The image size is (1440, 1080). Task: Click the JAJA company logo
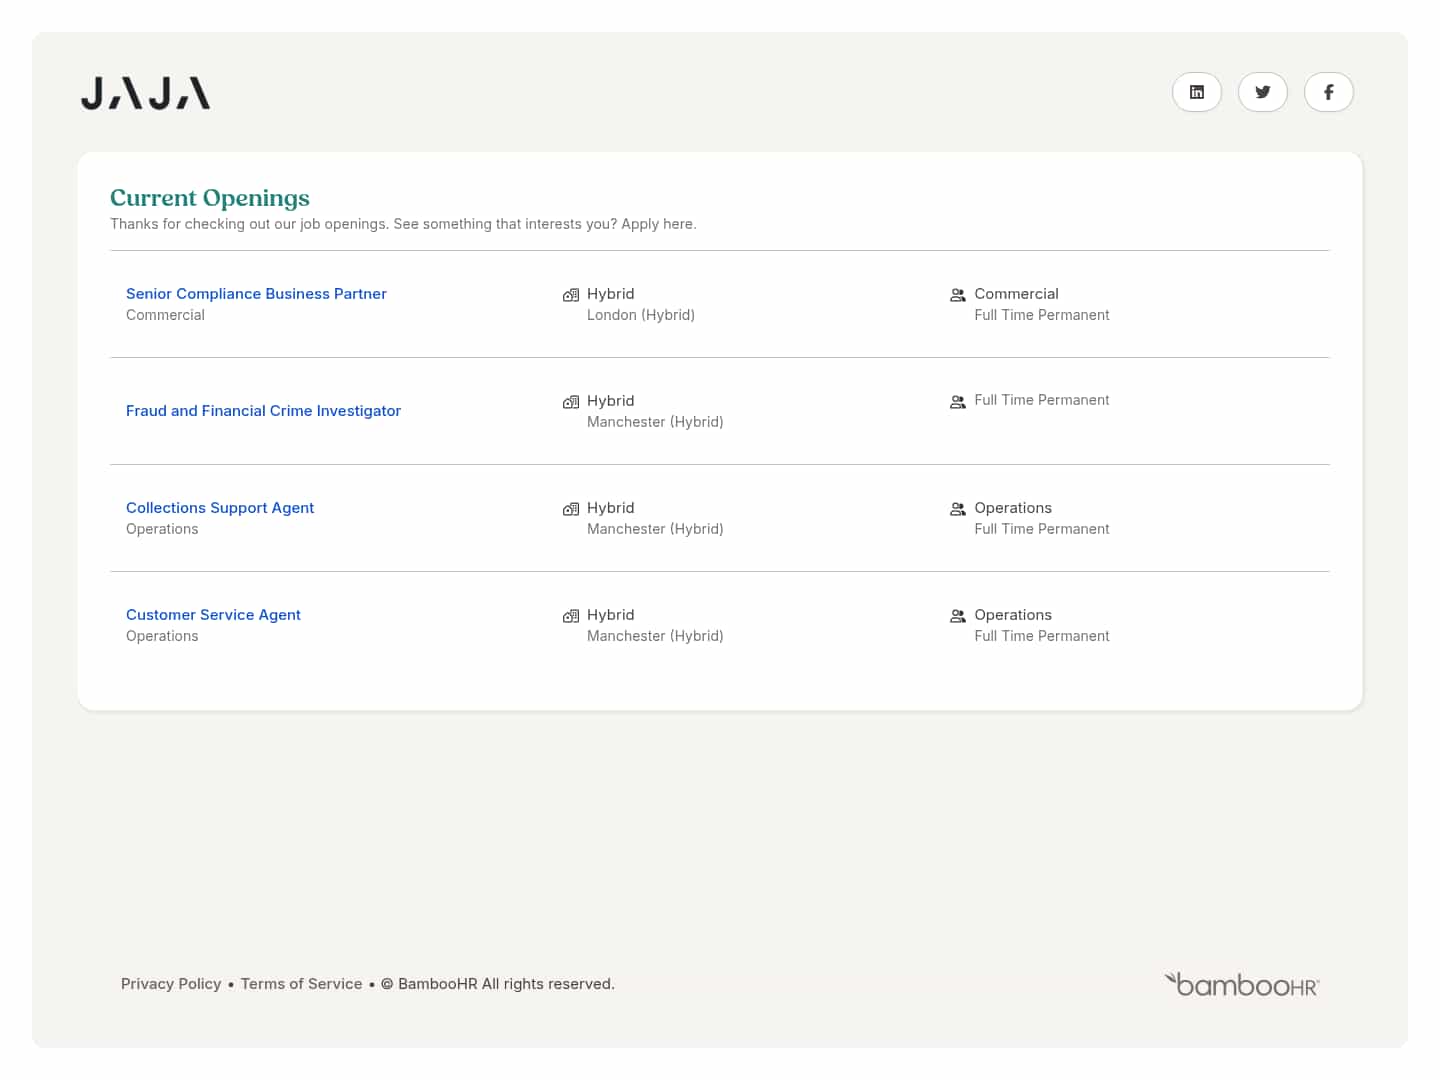145,92
